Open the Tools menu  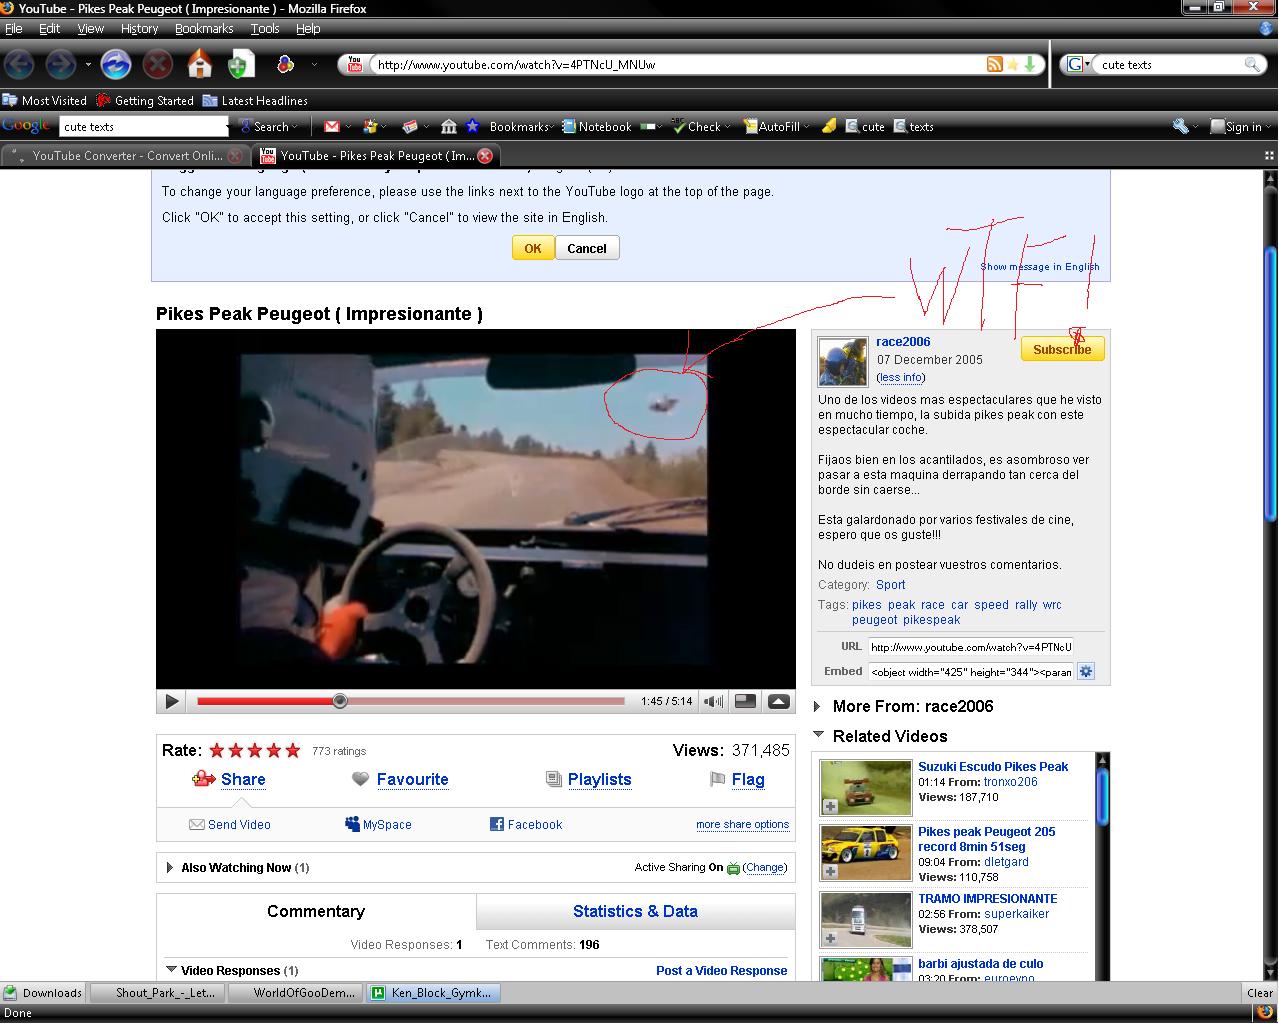coord(265,29)
